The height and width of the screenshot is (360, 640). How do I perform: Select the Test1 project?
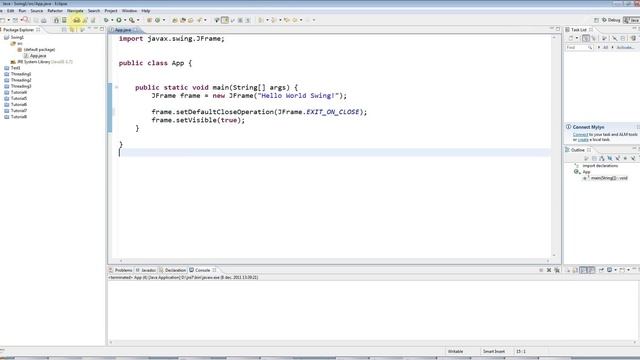click(12, 68)
